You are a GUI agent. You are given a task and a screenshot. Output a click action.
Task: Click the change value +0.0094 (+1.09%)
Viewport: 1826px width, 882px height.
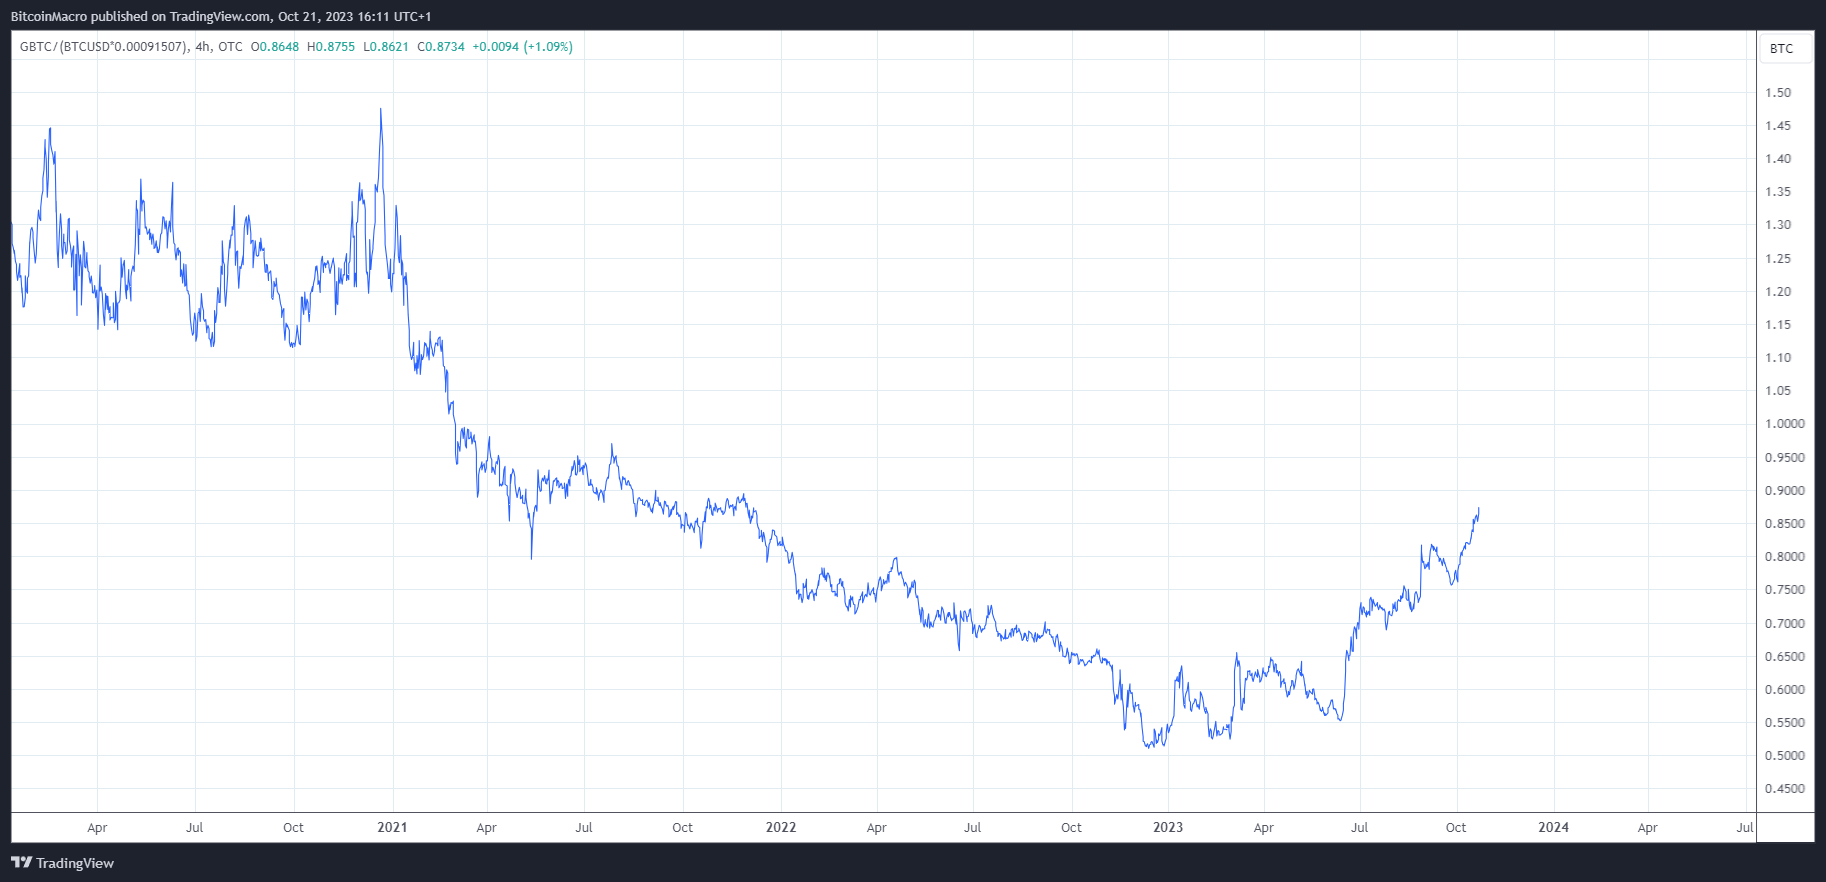(523, 47)
